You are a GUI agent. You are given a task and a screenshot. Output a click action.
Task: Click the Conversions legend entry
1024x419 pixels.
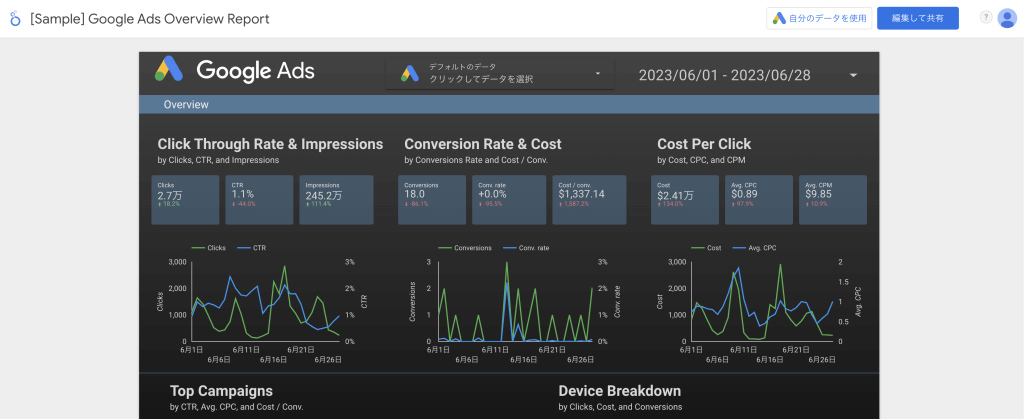coord(464,248)
